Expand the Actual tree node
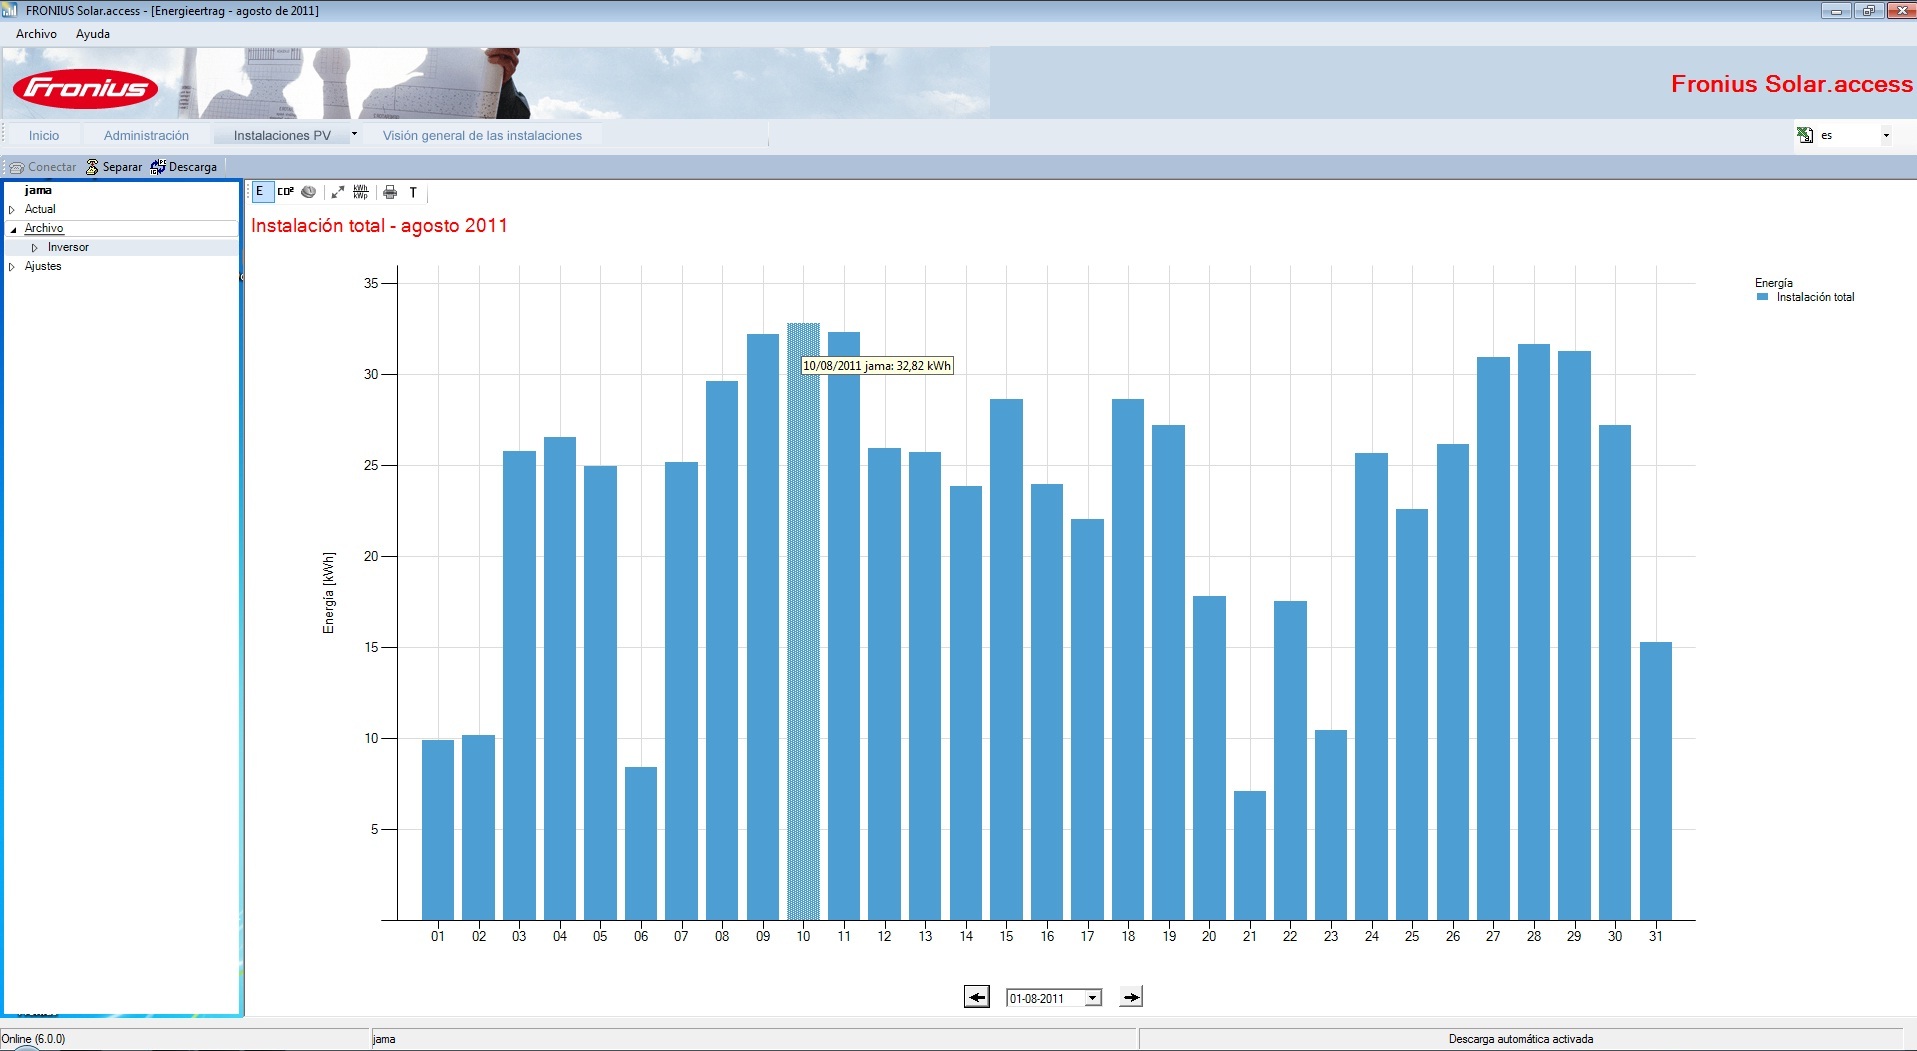 point(12,210)
